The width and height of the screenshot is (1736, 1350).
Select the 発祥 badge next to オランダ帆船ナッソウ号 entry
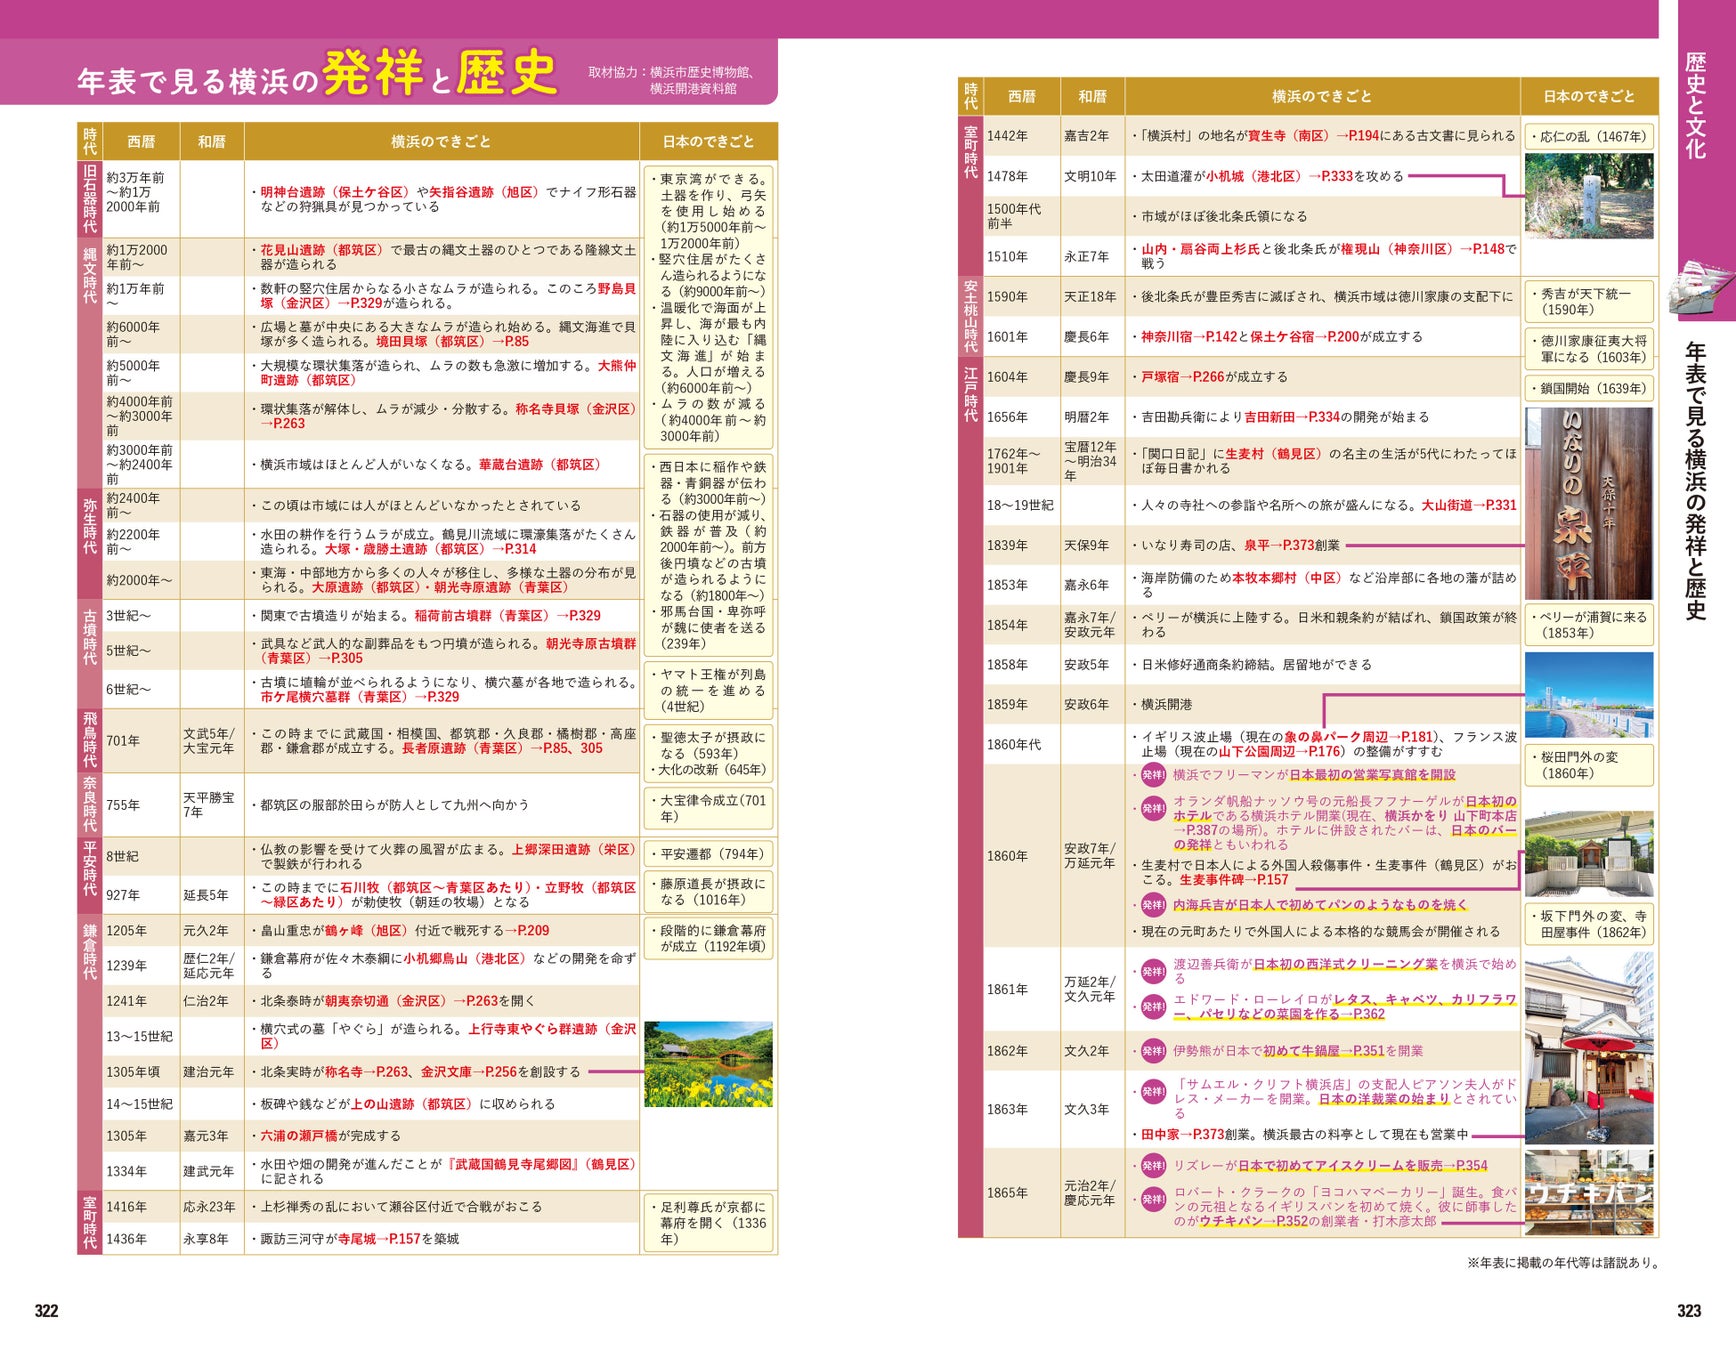1153,808
